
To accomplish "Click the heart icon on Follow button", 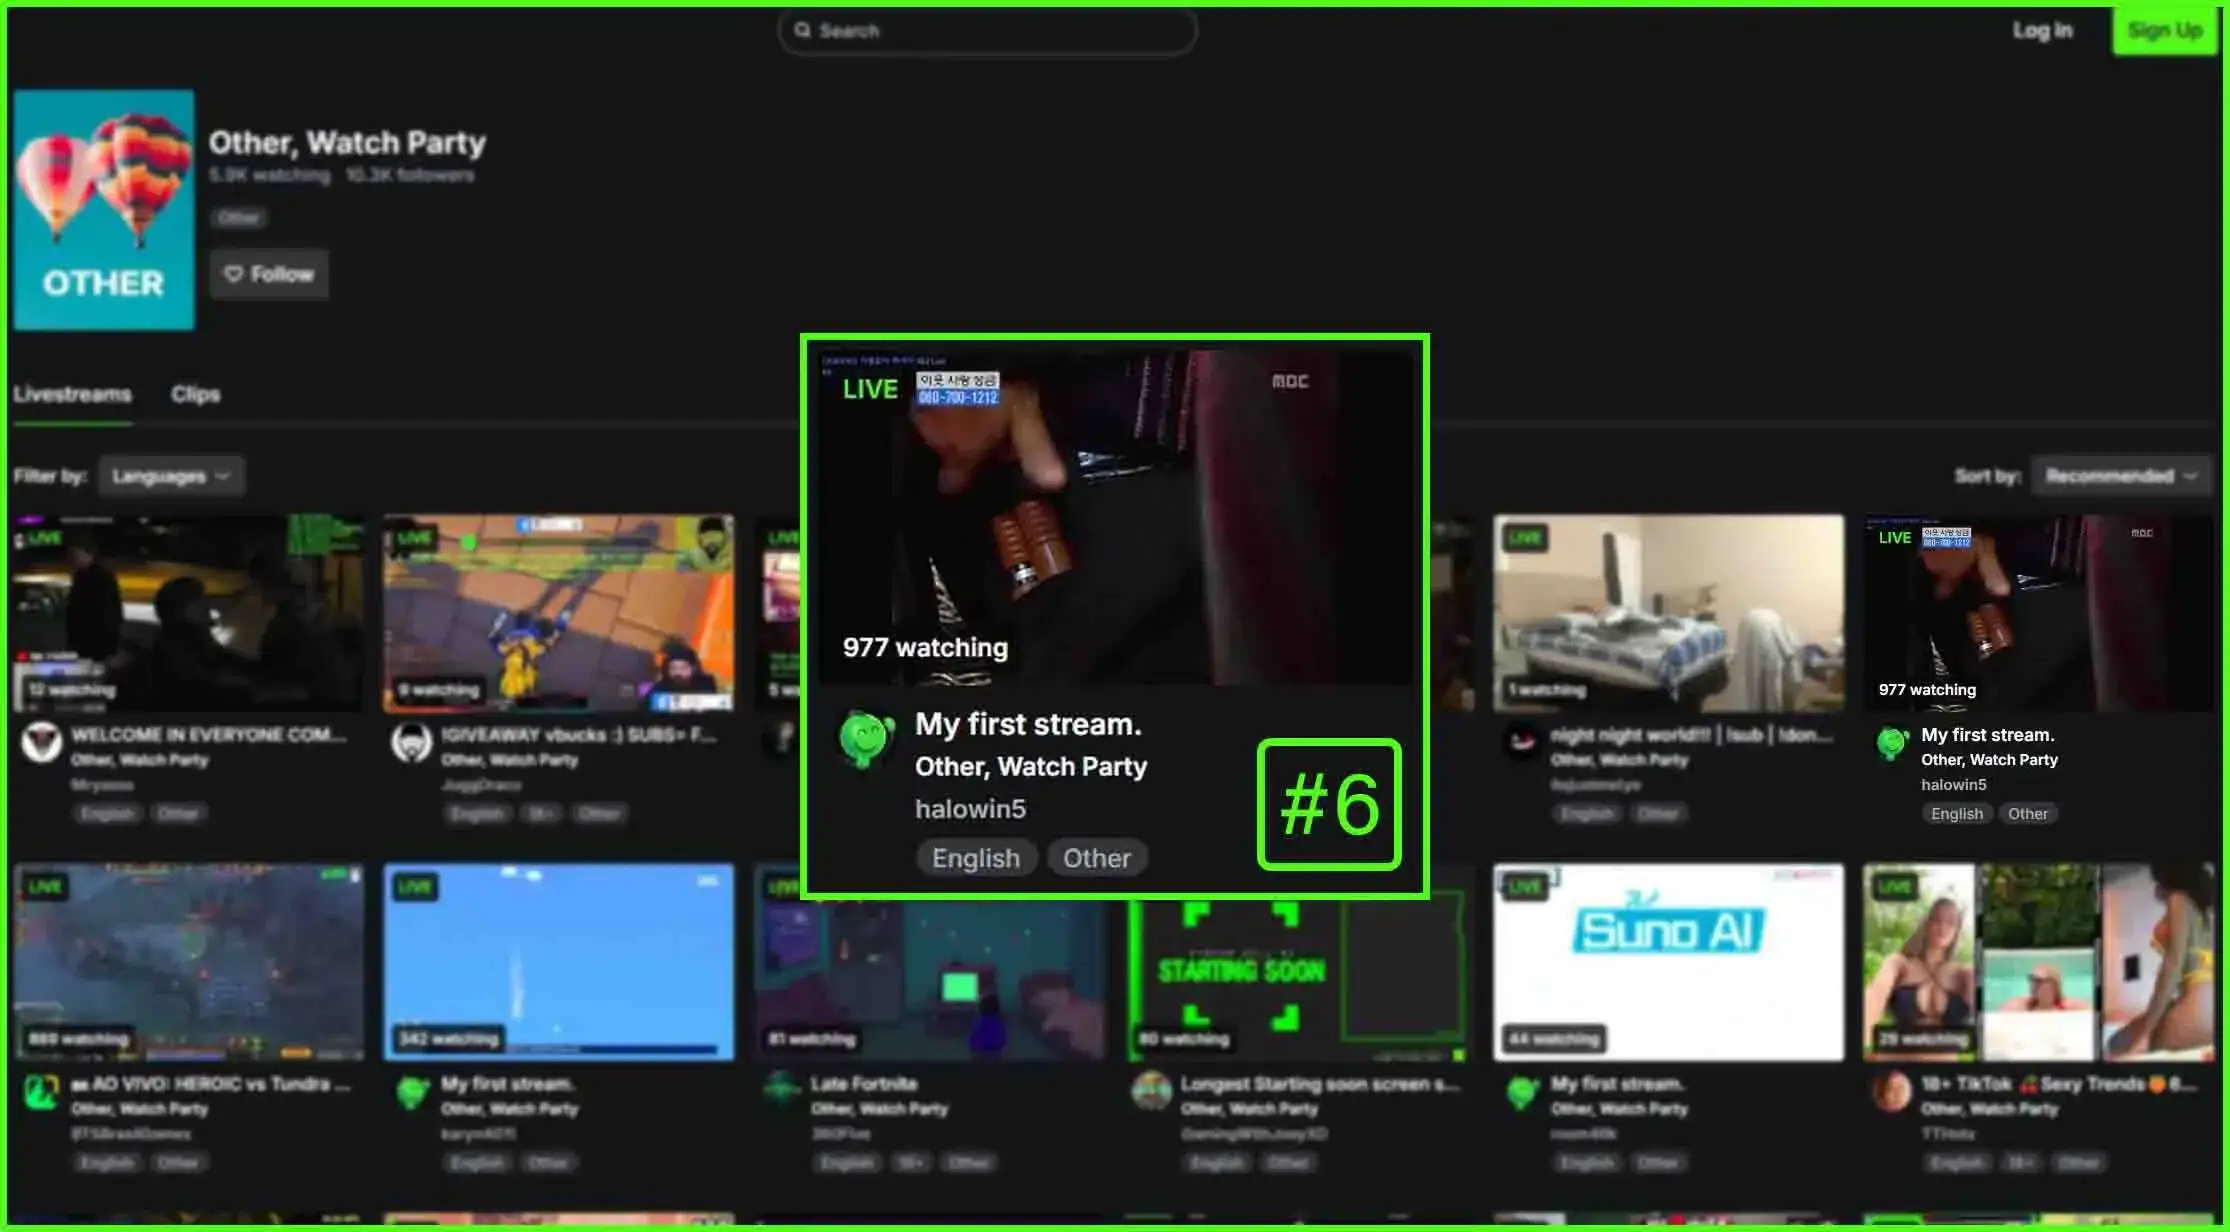I will (233, 274).
